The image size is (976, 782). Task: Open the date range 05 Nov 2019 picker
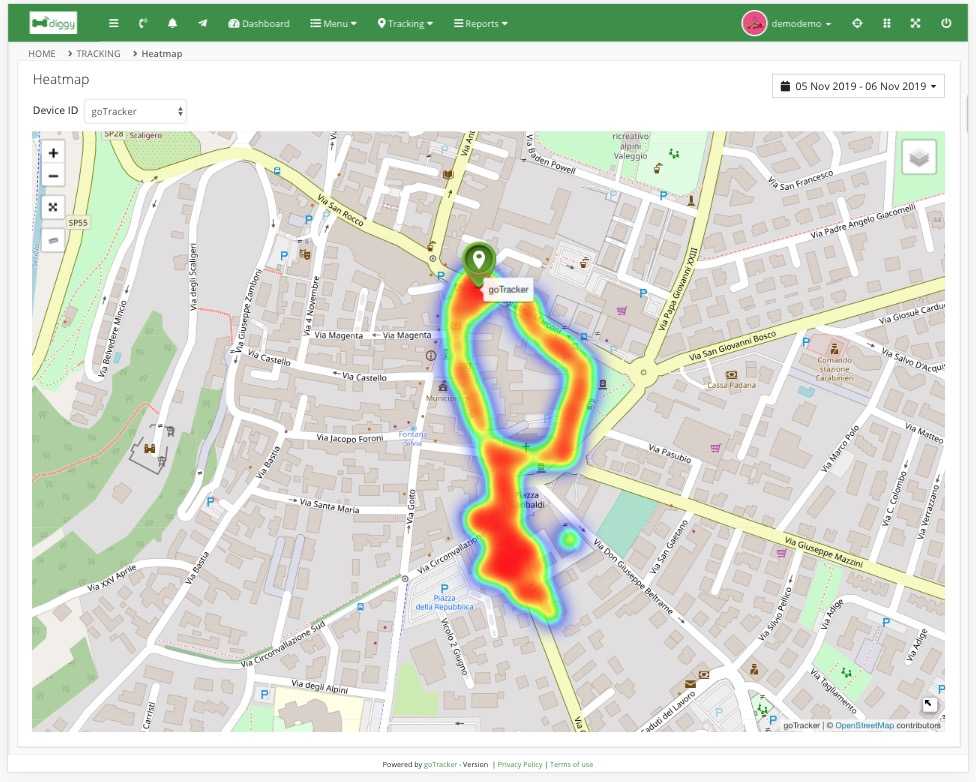pos(858,86)
